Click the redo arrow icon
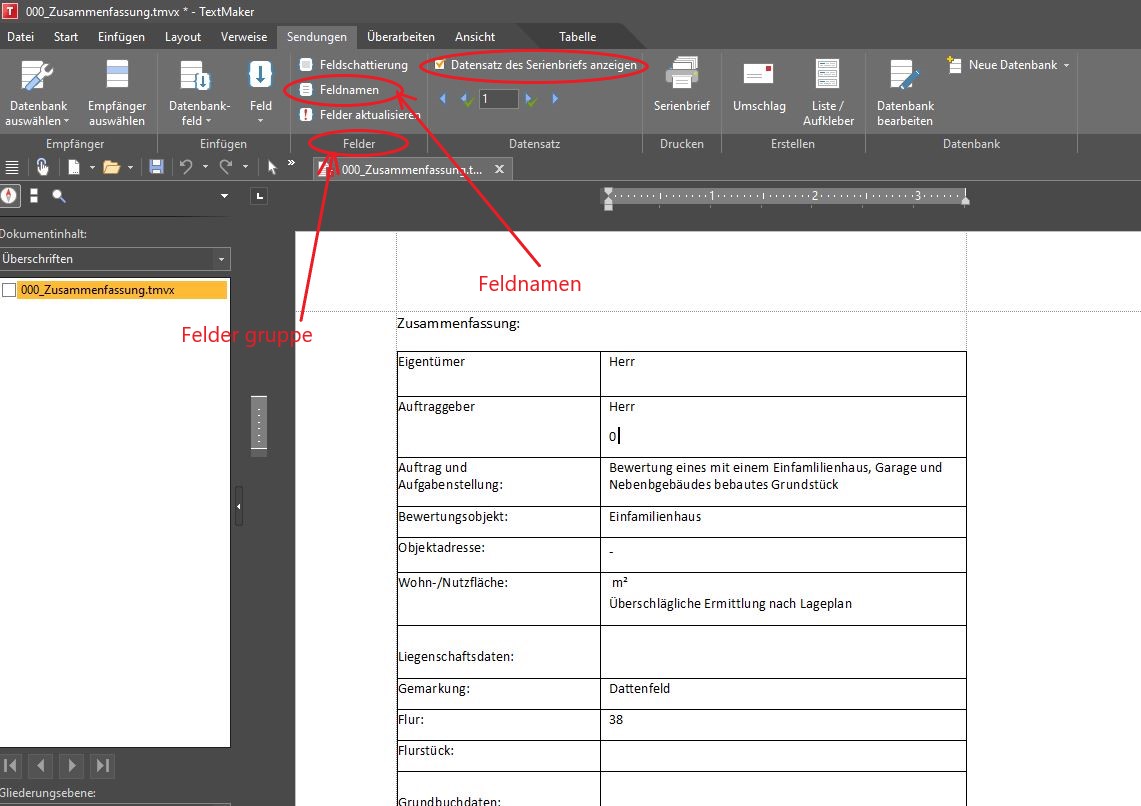Viewport: 1141px width, 806px height. pyautogui.click(x=226, y=167)
